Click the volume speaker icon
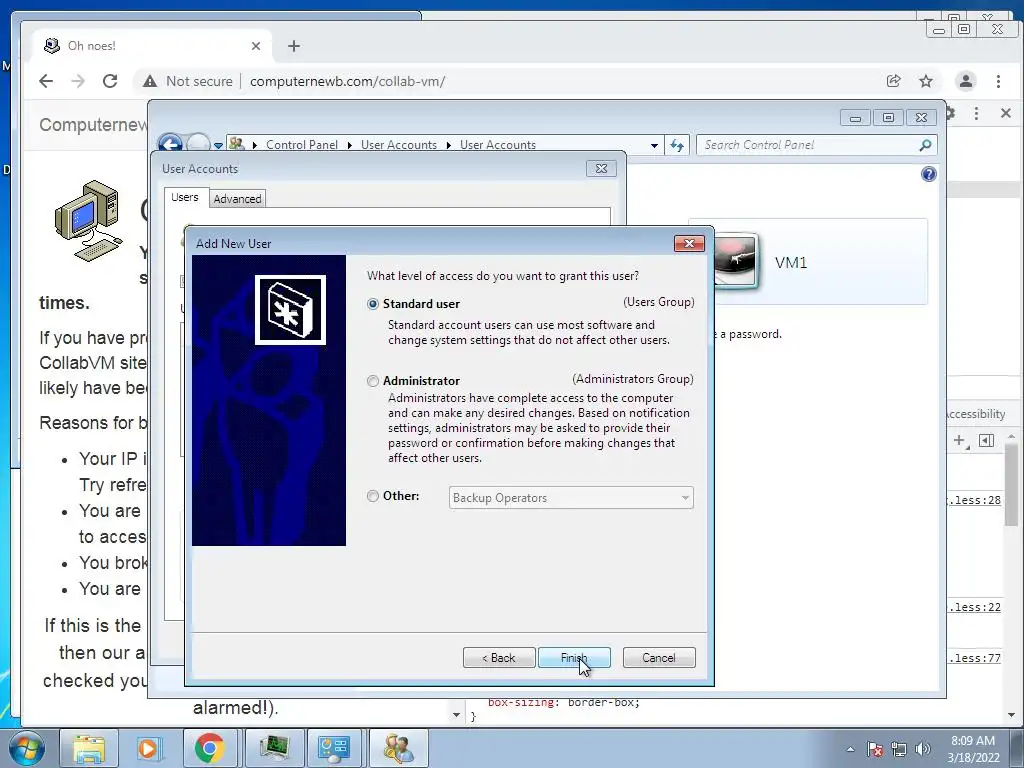The image size is (1024, 768). click(923, 749)
